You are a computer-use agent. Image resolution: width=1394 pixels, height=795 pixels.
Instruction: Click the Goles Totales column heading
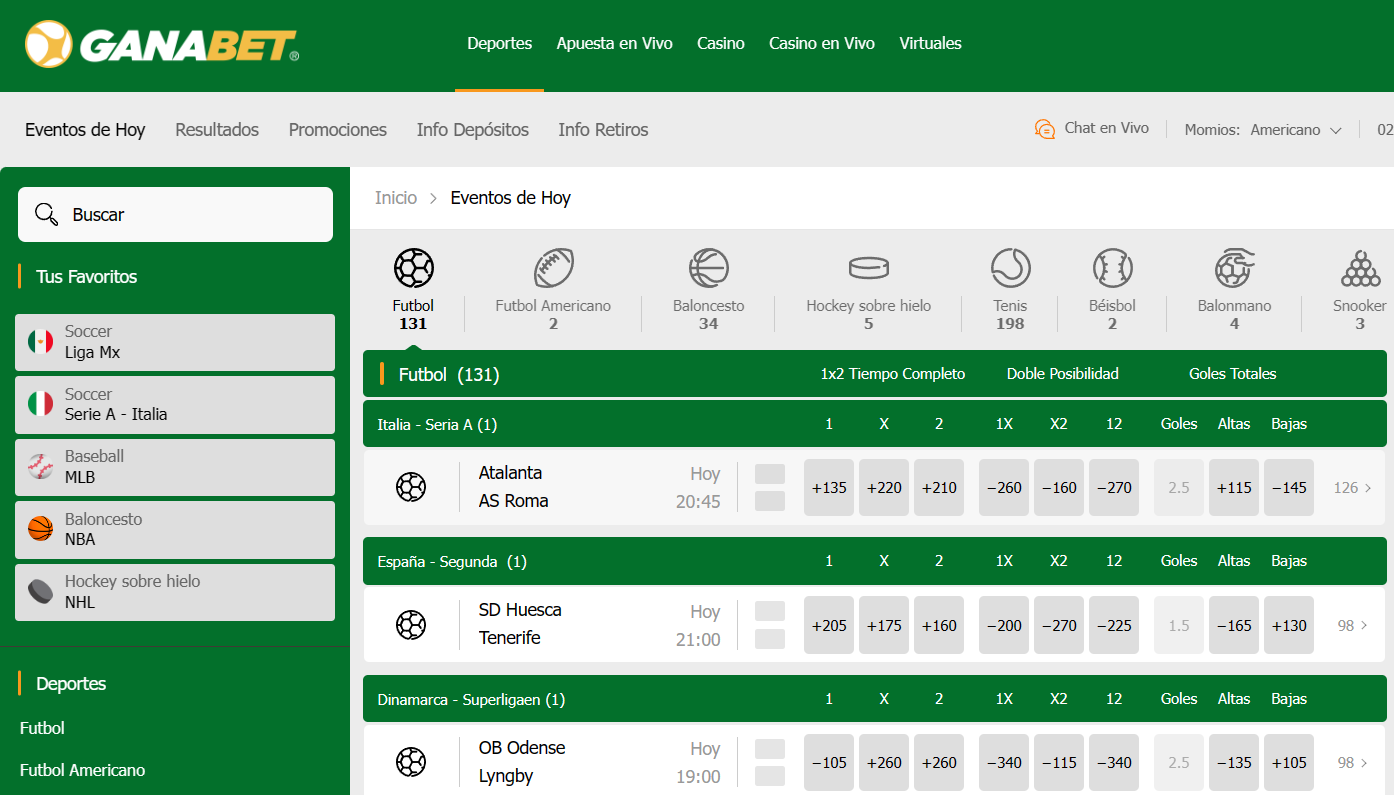(1232, 374)
